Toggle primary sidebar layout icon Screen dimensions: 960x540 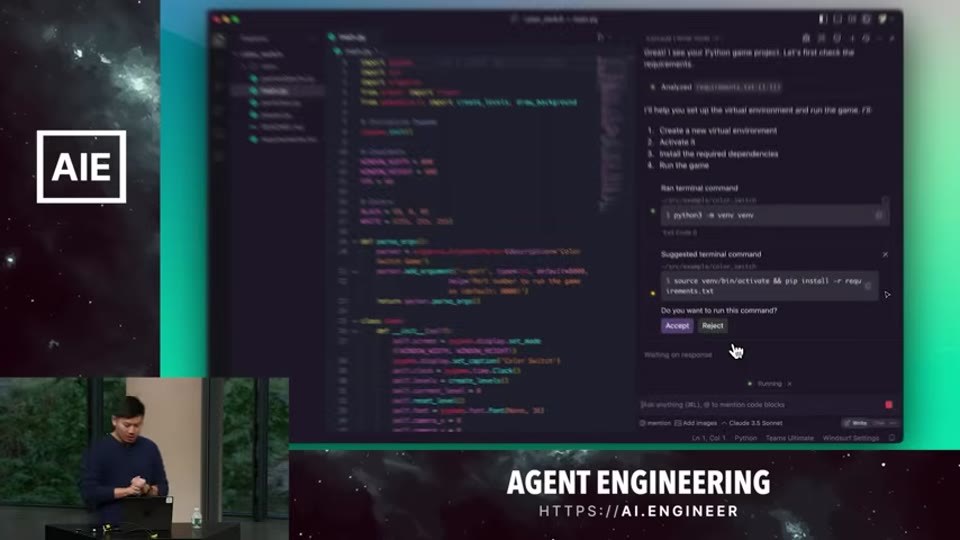click(x=823, y=20)
